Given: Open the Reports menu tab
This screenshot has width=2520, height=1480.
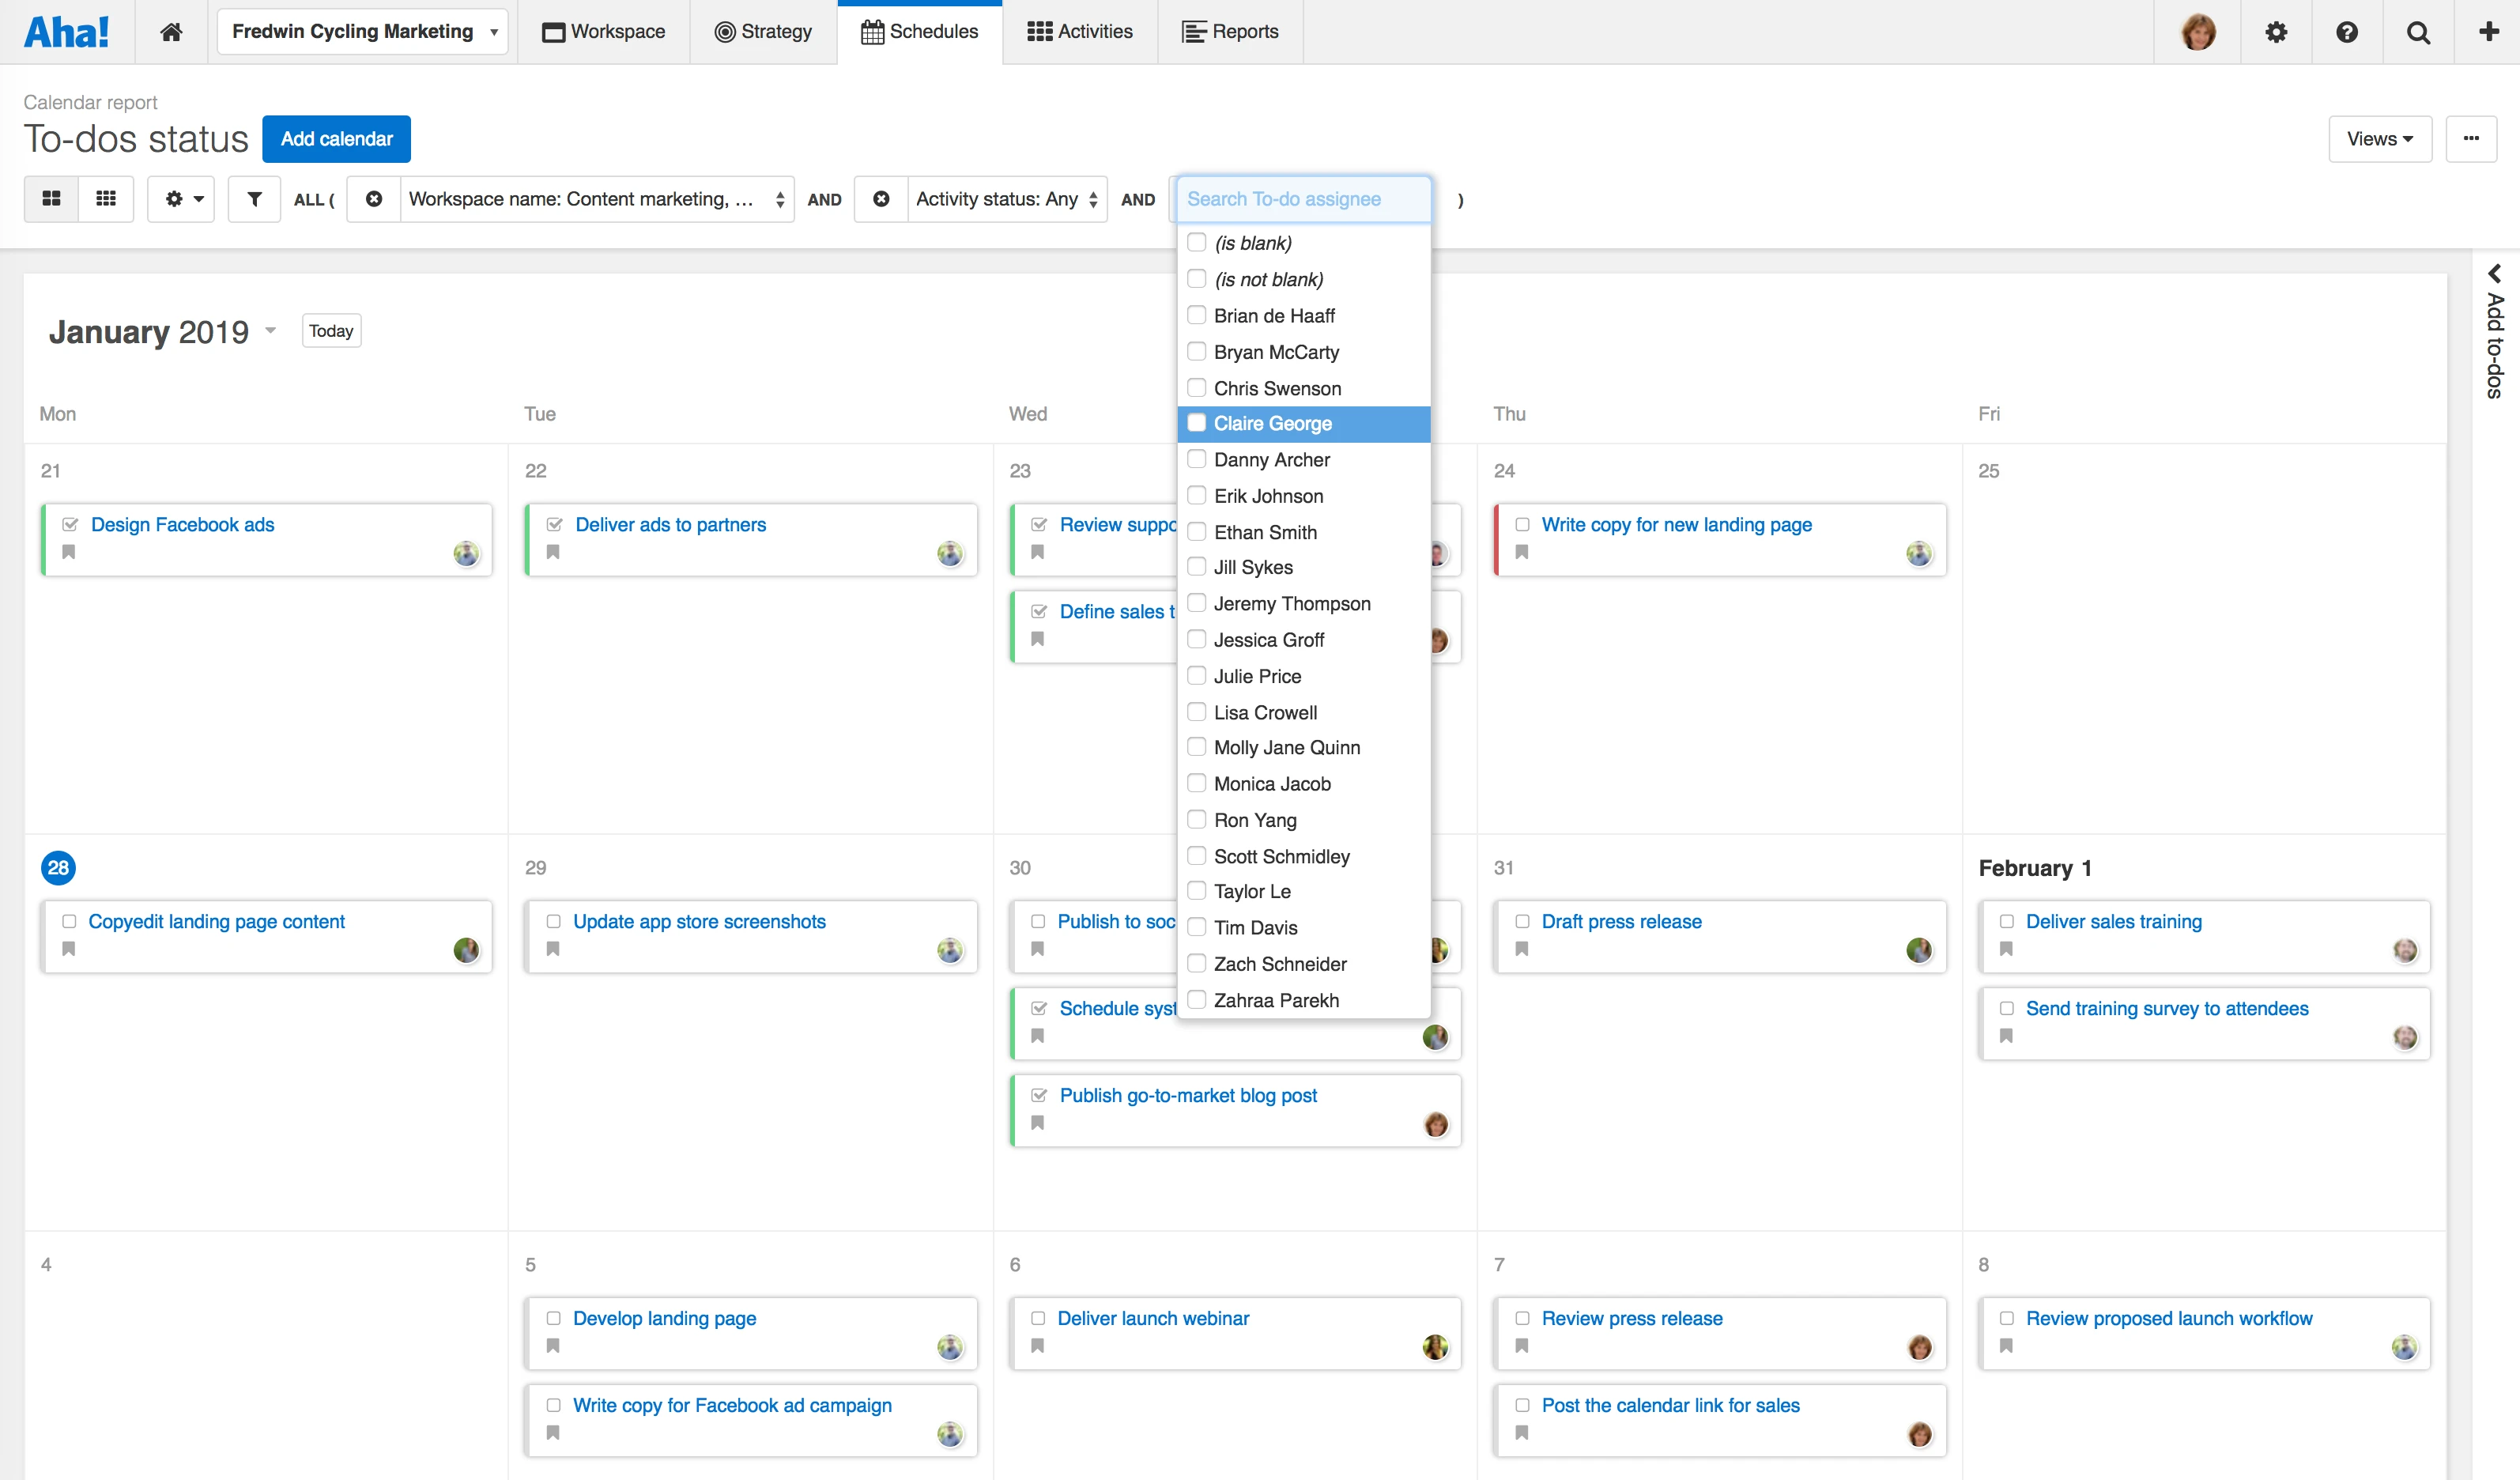Looking at the screenshot, I should pyautogui.click(x=1230, y=32).
